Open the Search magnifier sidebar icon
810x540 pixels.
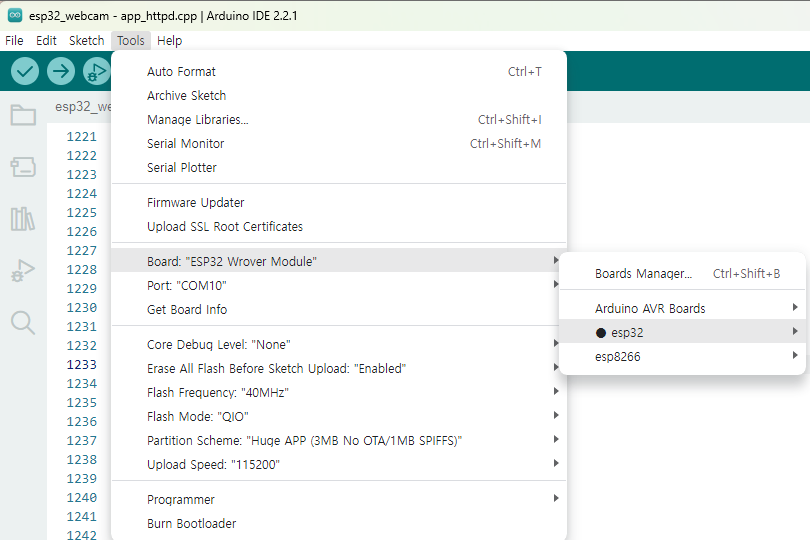tap(23, 323)
